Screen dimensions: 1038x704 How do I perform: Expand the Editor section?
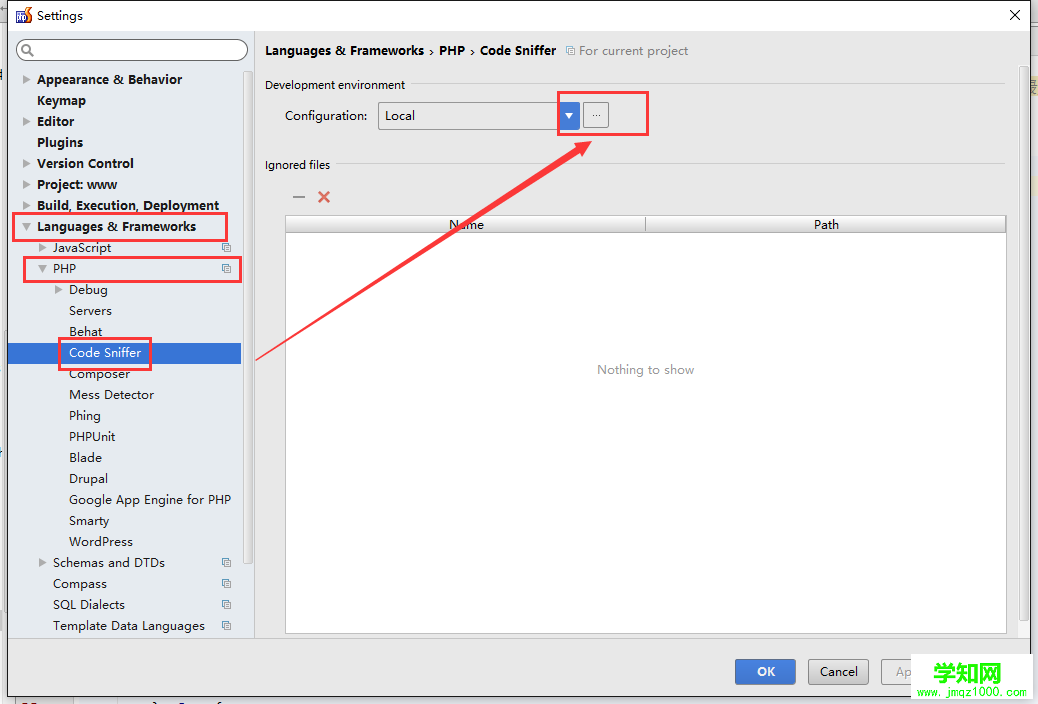(26, 121)
